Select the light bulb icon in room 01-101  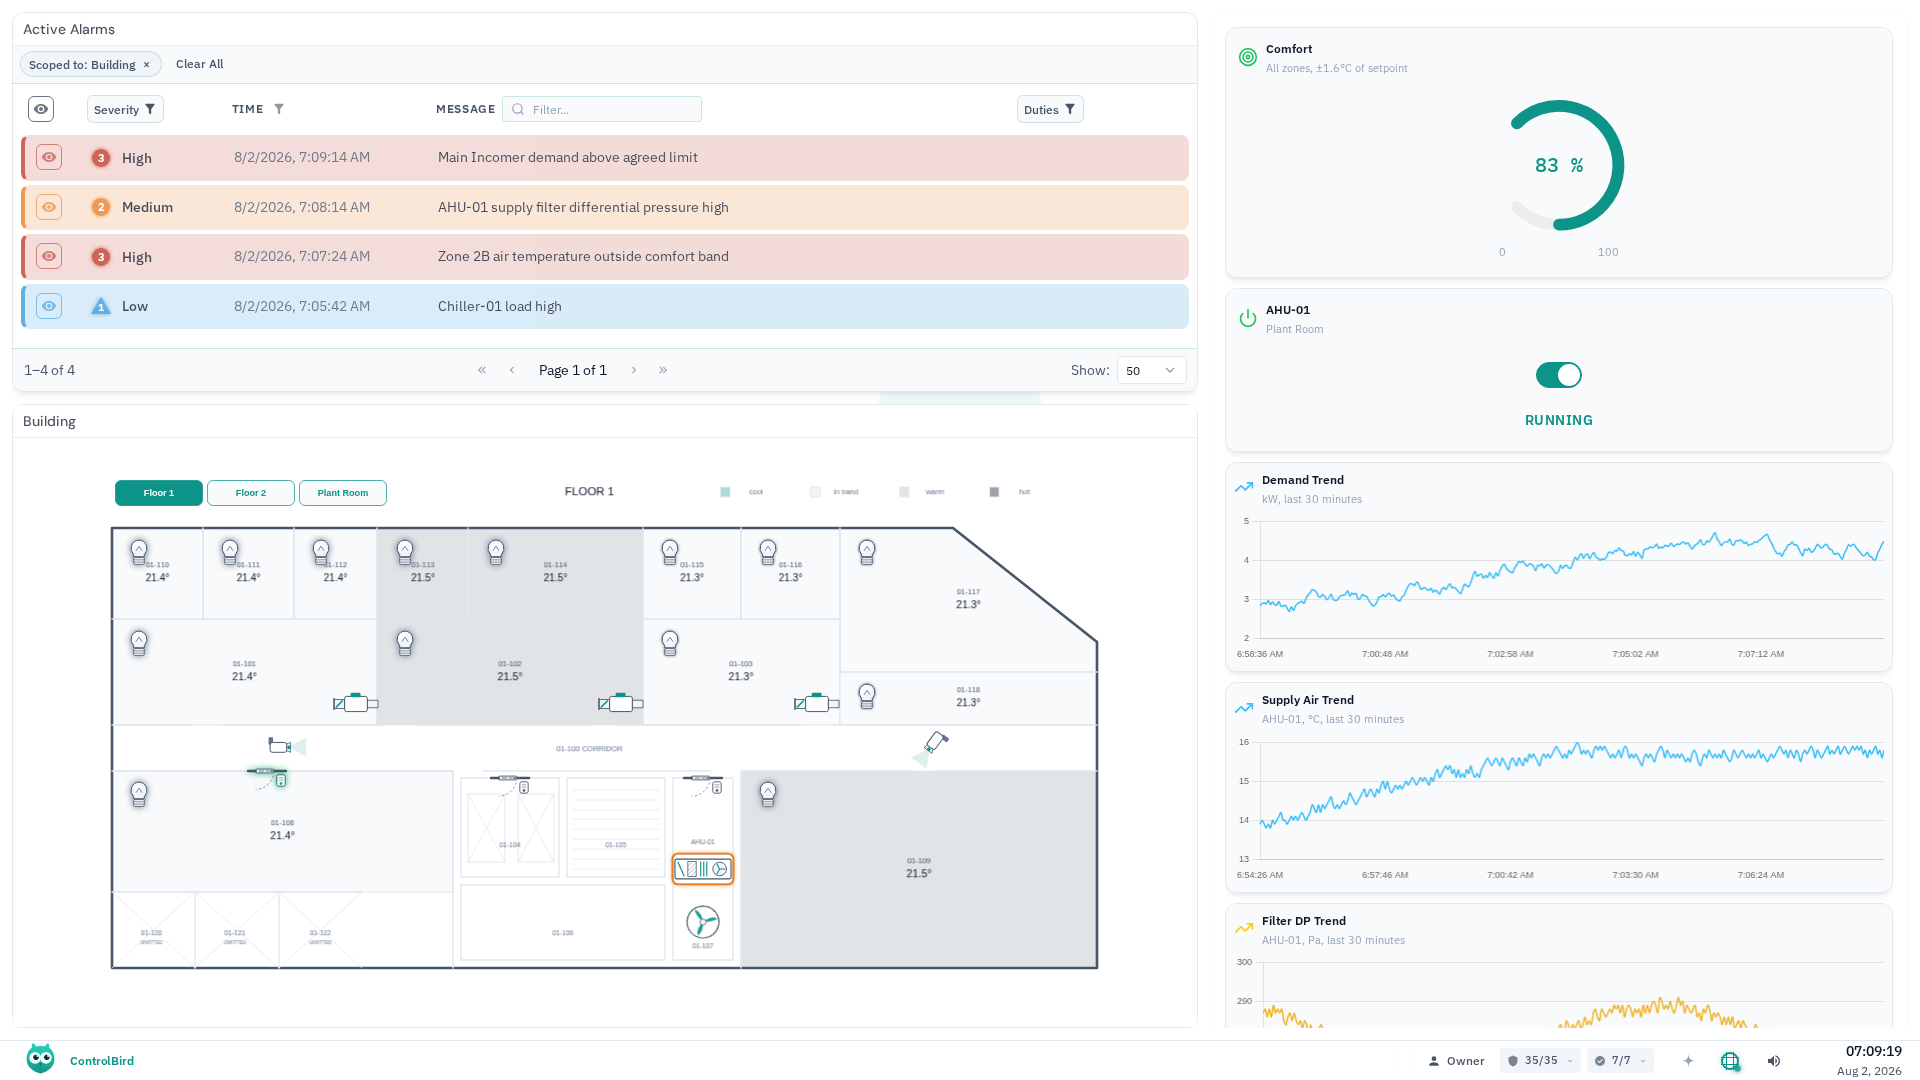tap(139, 643)
